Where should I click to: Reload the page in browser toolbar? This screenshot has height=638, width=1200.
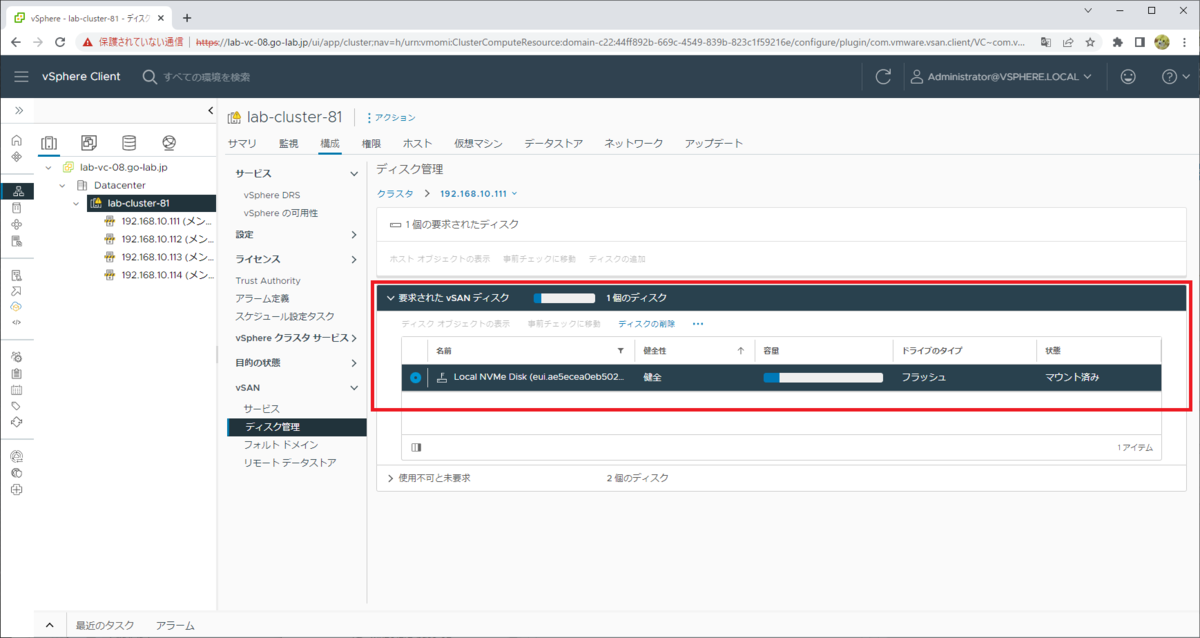point(60,42)
